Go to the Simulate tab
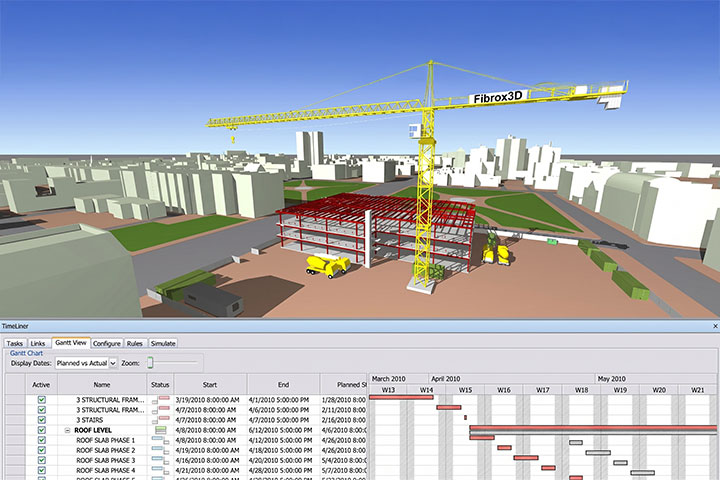The width and height of the screenshot is (720, 480). [163, 343]
